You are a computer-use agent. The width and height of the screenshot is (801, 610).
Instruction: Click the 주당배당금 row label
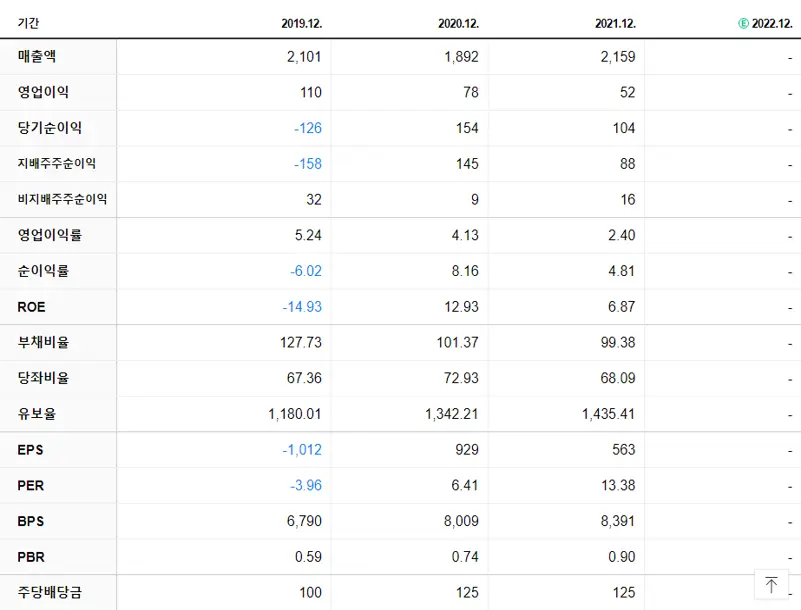point(50,593)
